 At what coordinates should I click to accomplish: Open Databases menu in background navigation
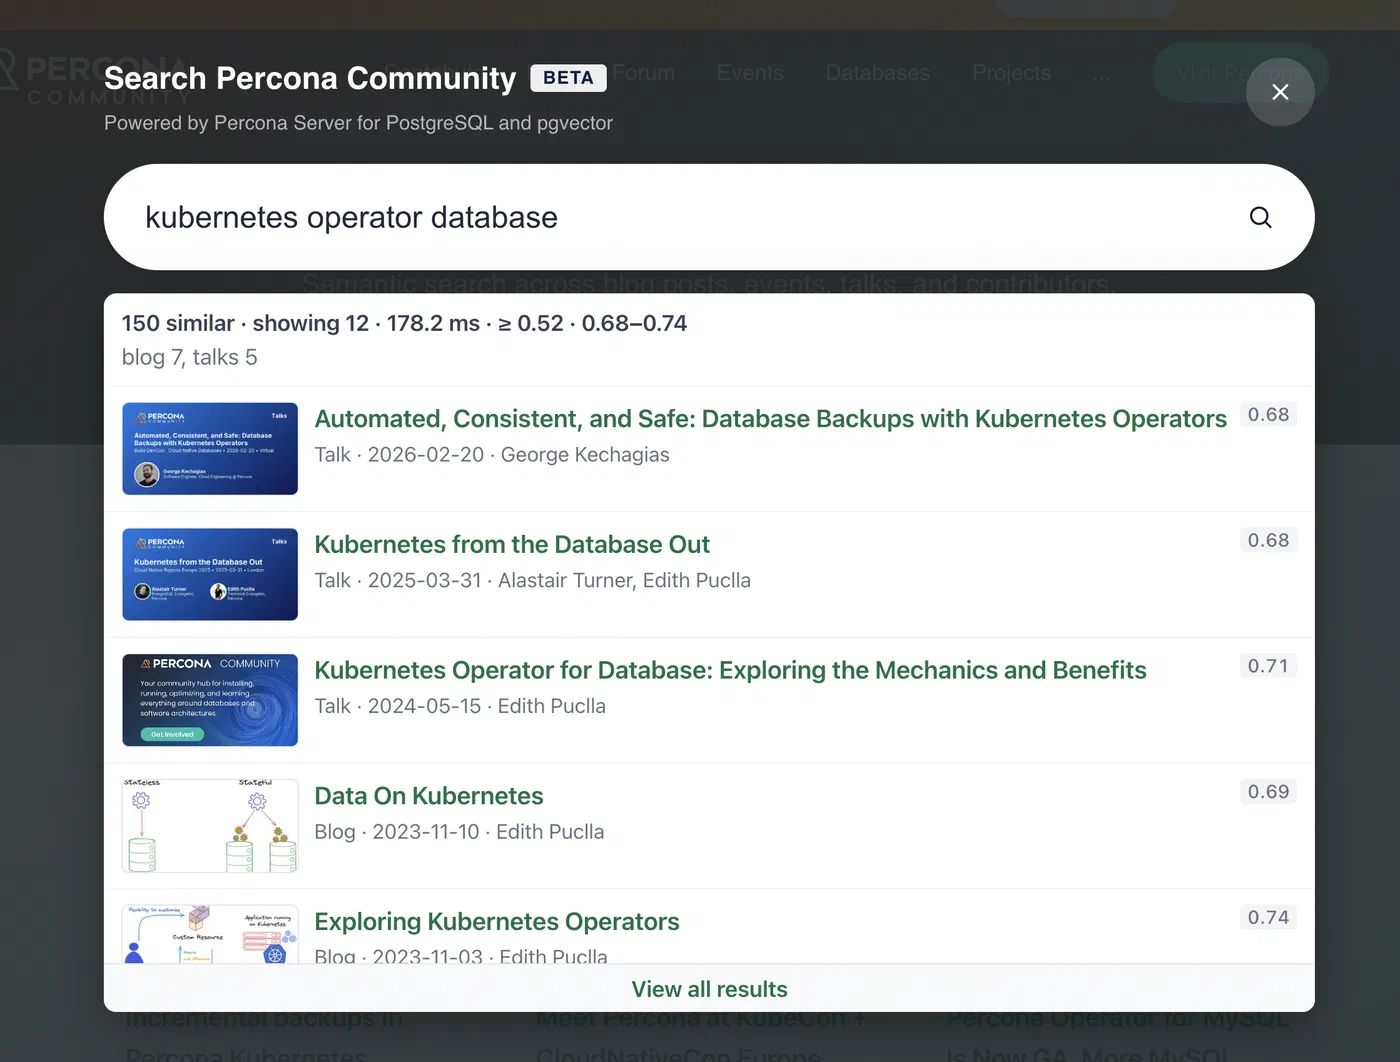[878, 73]
